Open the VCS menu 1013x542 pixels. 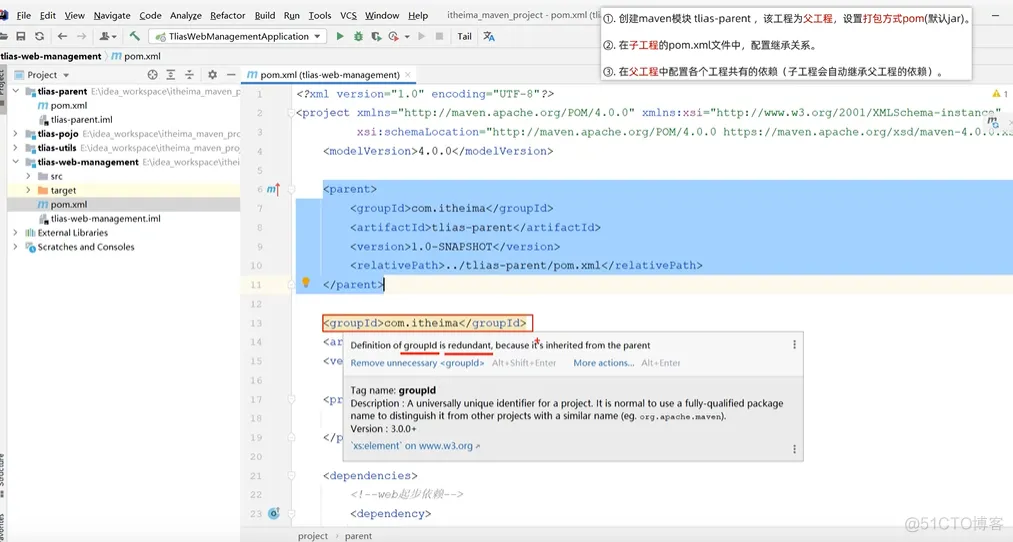pos(348,16)
